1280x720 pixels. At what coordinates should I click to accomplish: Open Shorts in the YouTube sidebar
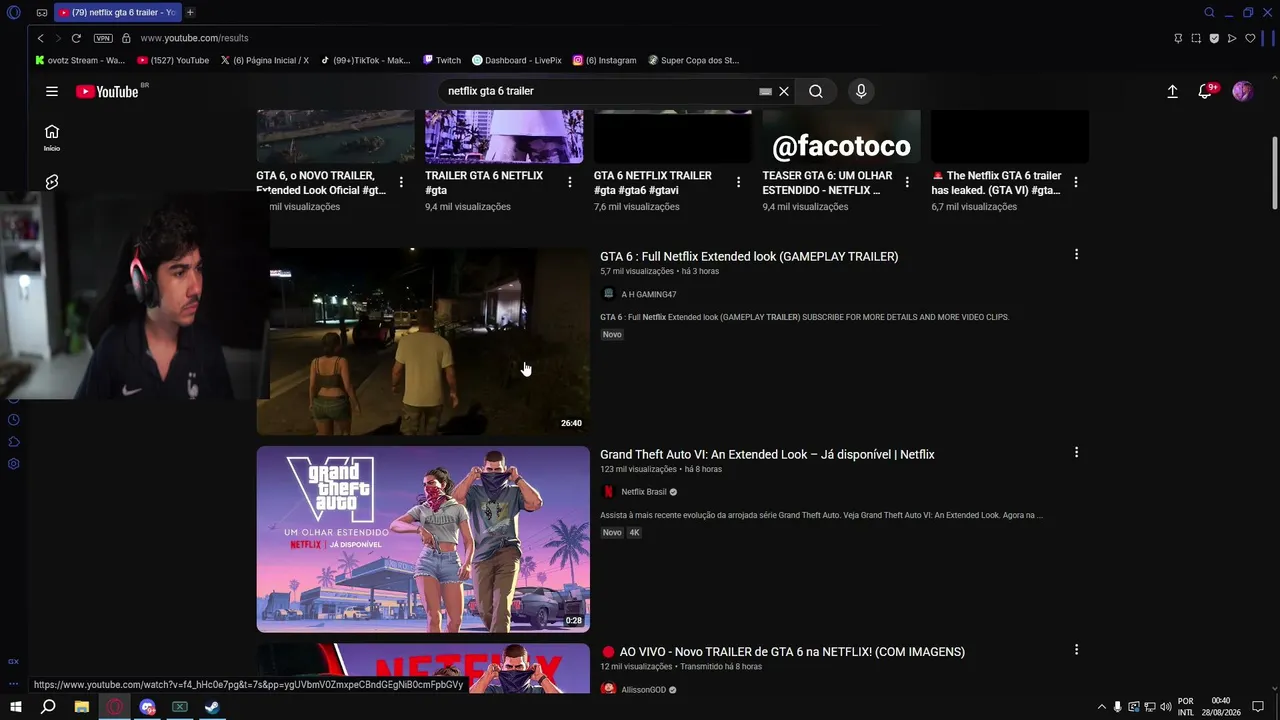coord(52,182)
